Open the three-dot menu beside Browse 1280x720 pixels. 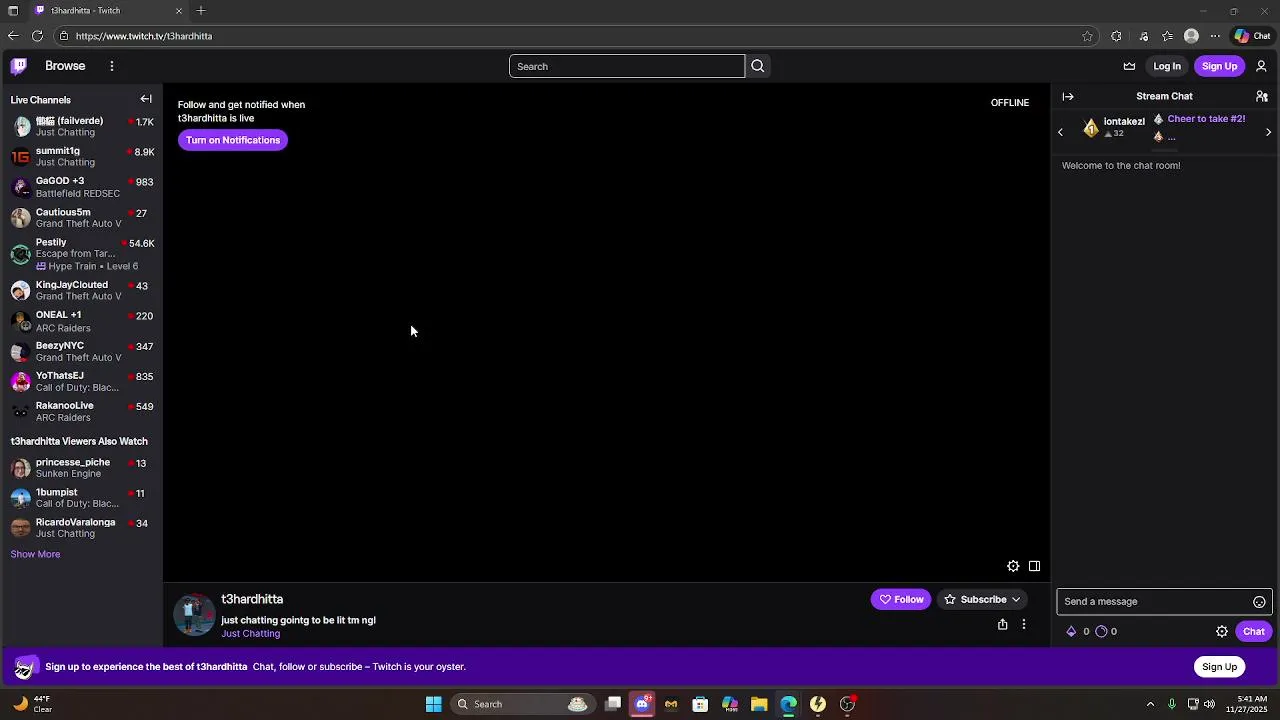pos(112,66)
